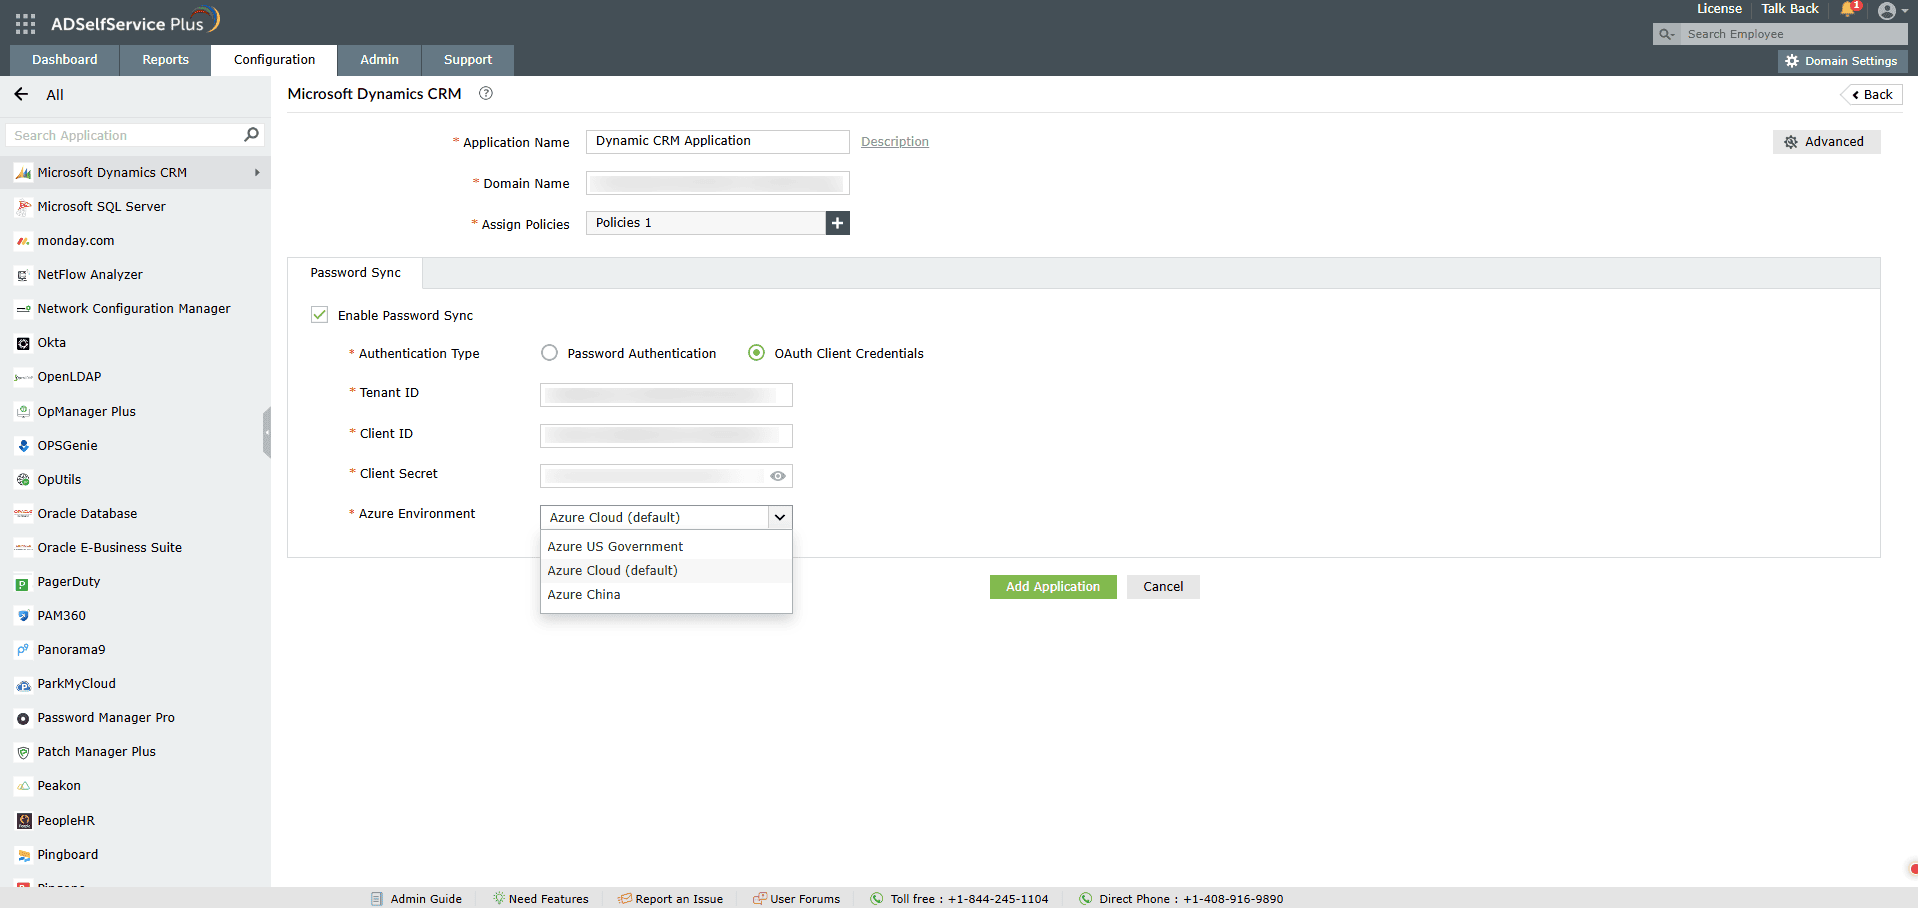Switch to the Reports tab
The image size is (1918, 908).
click(164, 60)
